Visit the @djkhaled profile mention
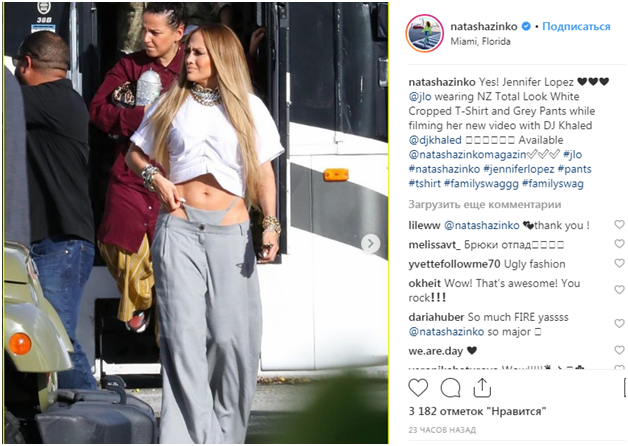This screenshot has width=628, height=446. click(435, 140)
